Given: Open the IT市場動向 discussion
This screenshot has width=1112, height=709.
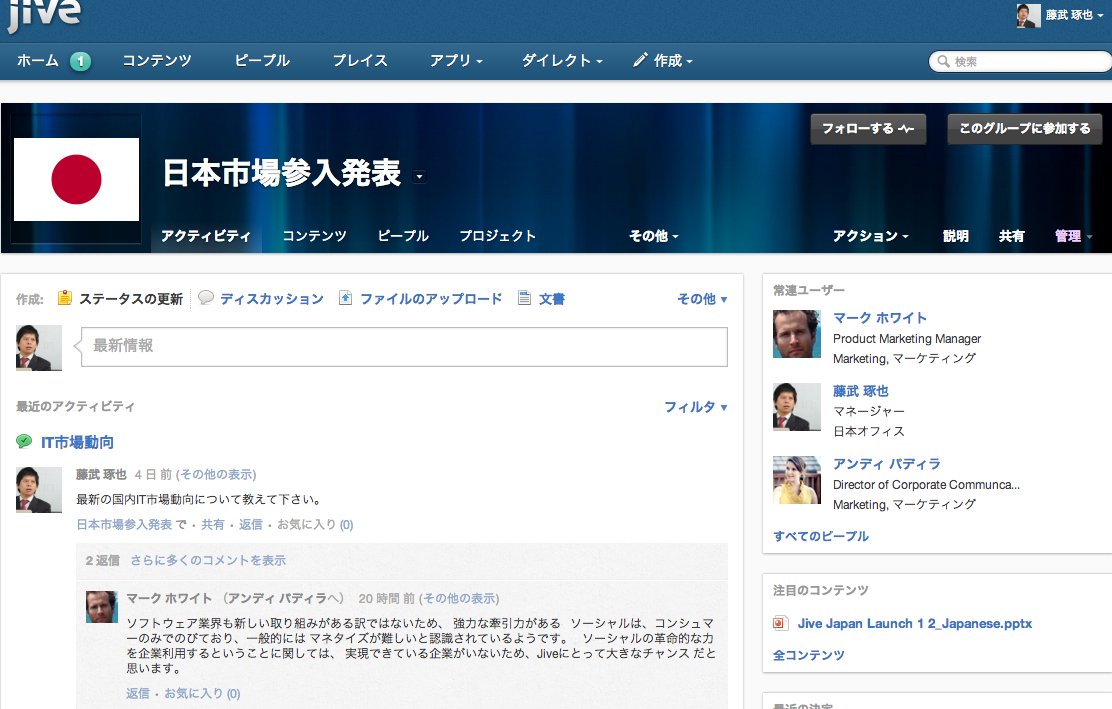Looking at the screenshot, I should pyautogui.click(x=77, y=442).
